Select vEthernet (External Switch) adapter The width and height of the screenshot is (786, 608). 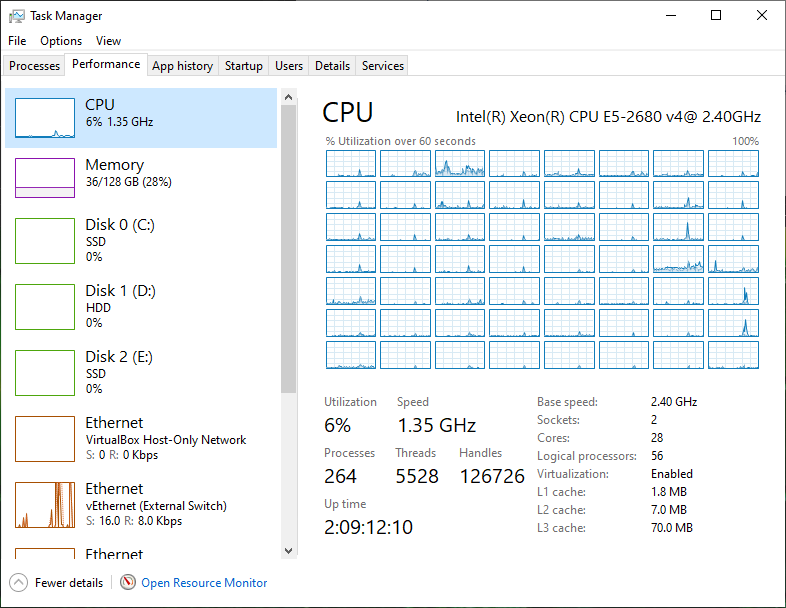[x=140, y=504]
